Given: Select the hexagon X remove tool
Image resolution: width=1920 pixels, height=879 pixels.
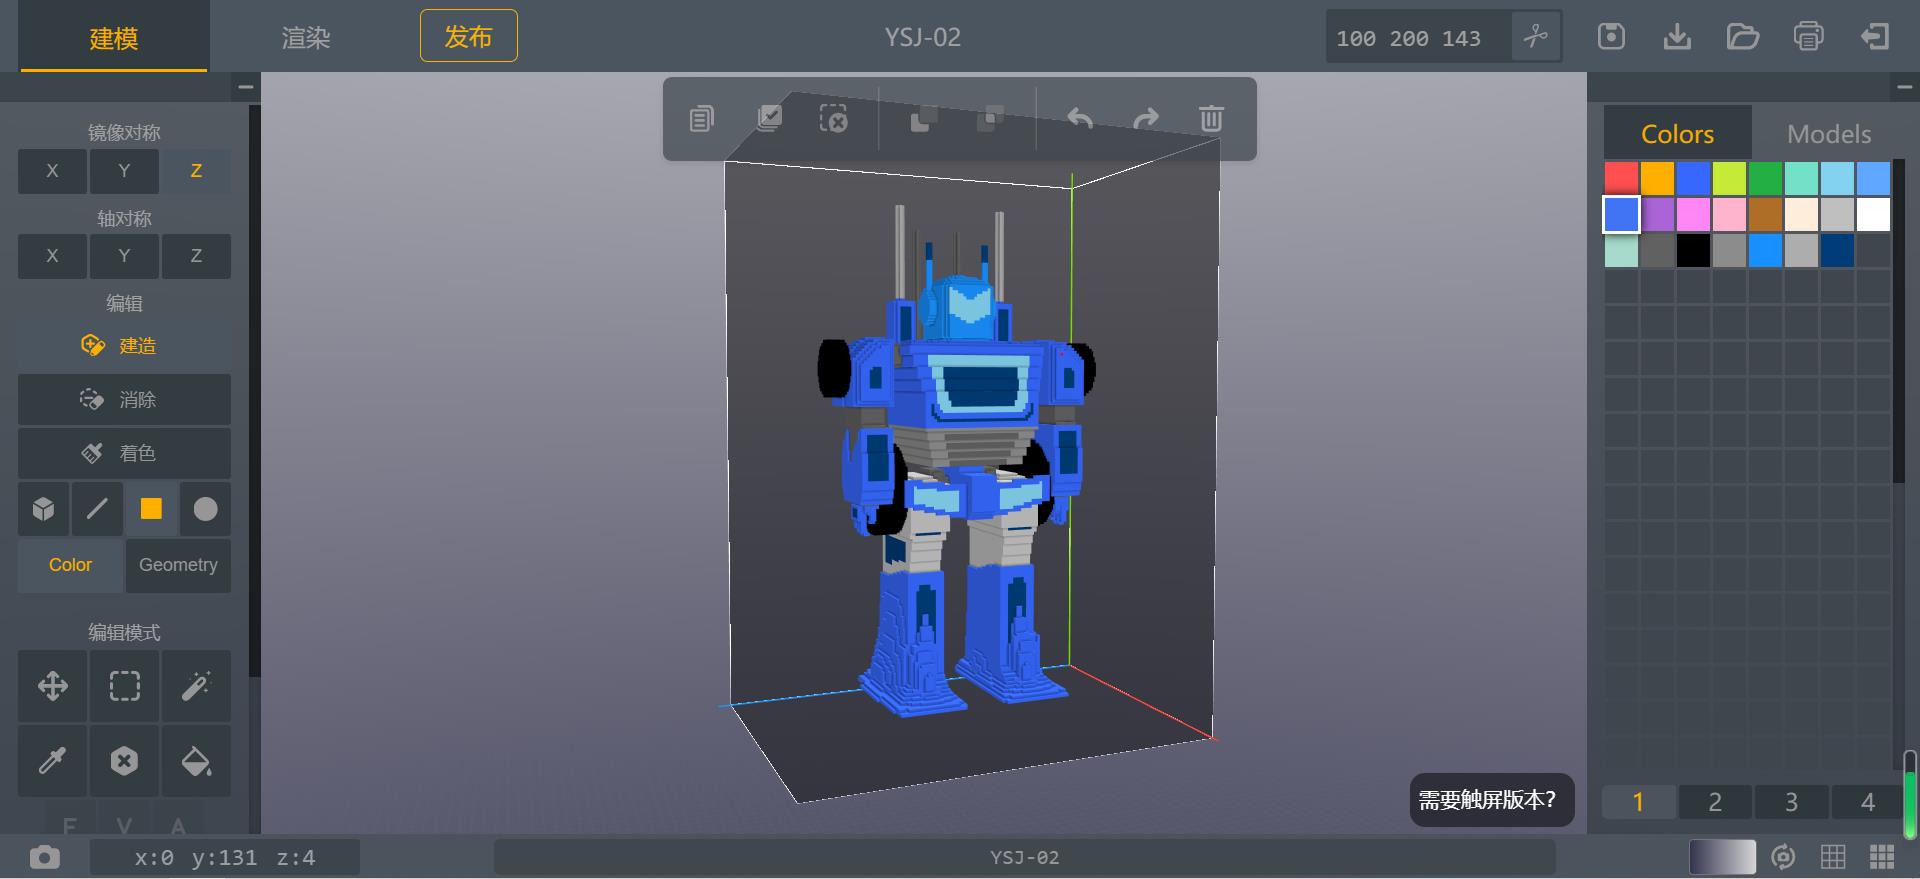Looking at the screenshot, I should [124, 761].
